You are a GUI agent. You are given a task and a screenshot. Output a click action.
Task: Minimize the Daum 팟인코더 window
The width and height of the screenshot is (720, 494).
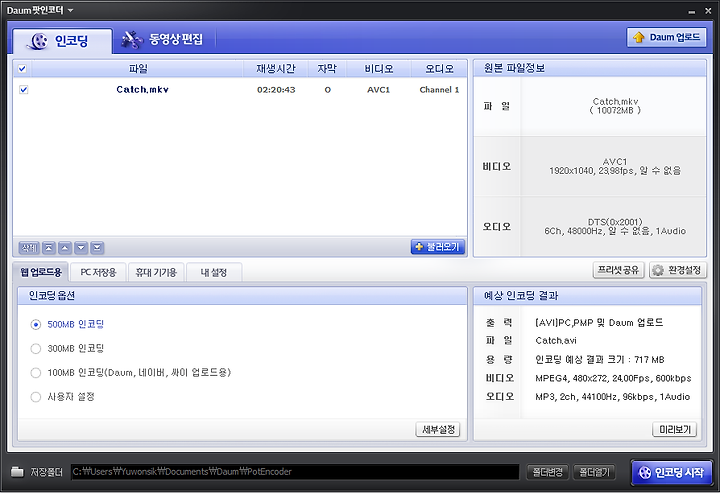pyautogui.click(x=692, y=11)
